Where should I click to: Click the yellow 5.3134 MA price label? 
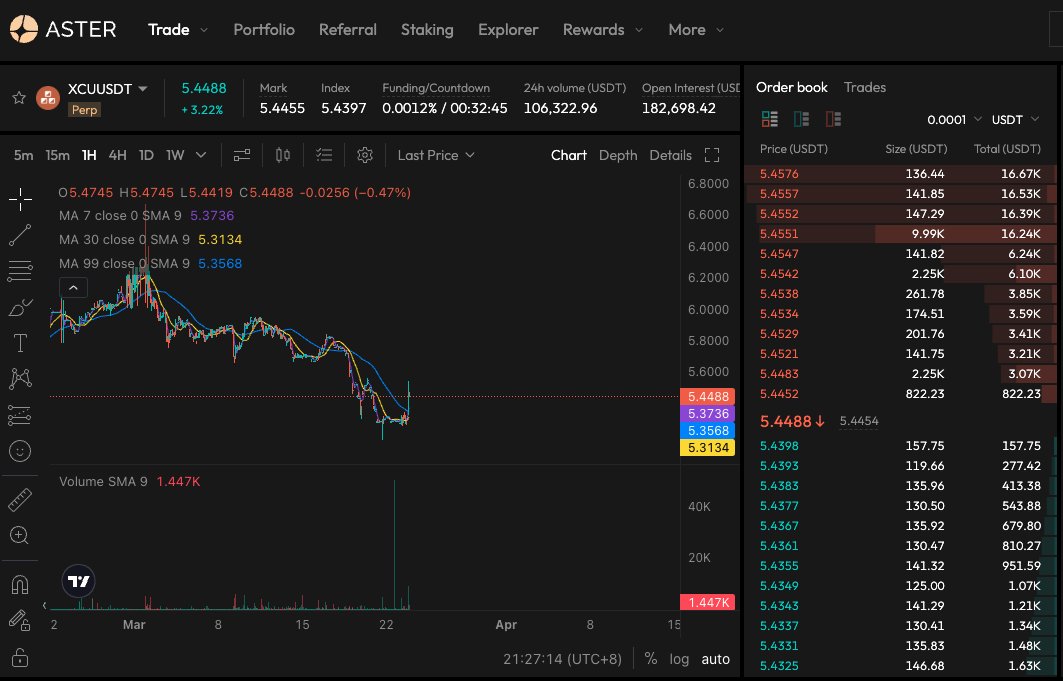click(708, 447)
